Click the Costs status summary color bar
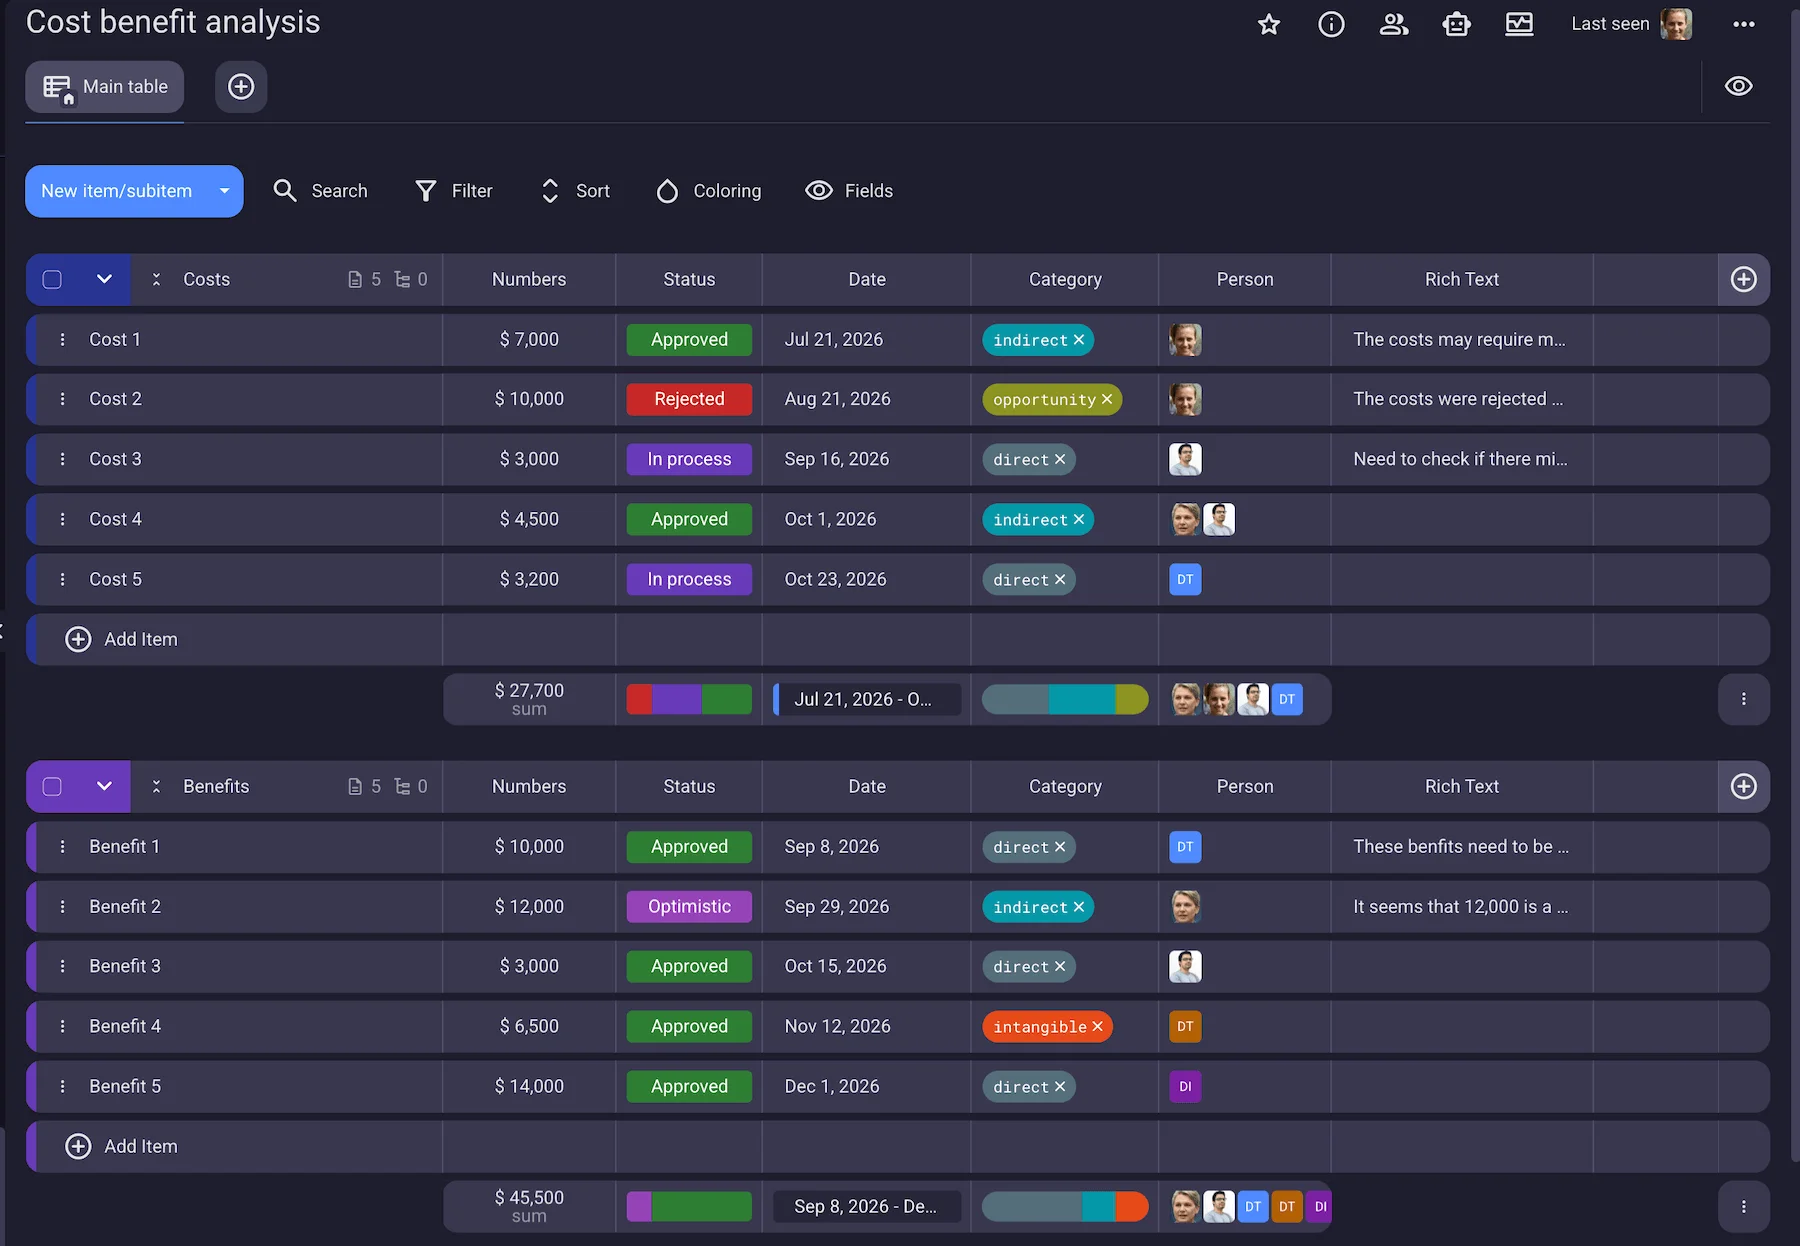 689,700
